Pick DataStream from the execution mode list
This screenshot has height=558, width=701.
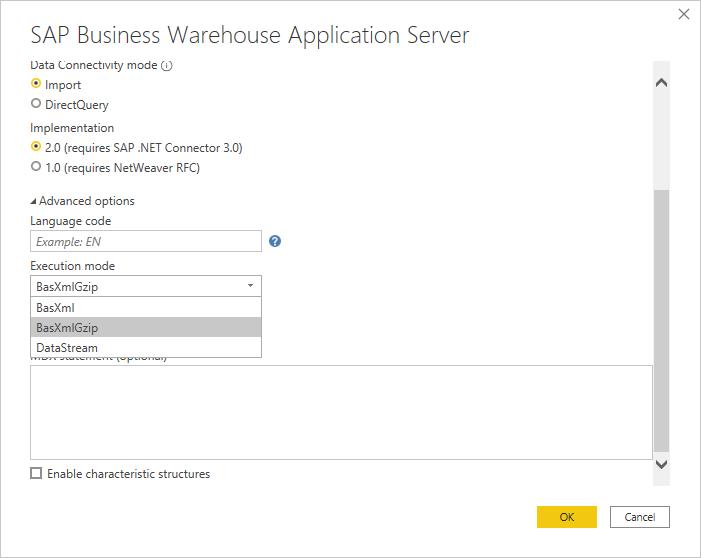146,347
